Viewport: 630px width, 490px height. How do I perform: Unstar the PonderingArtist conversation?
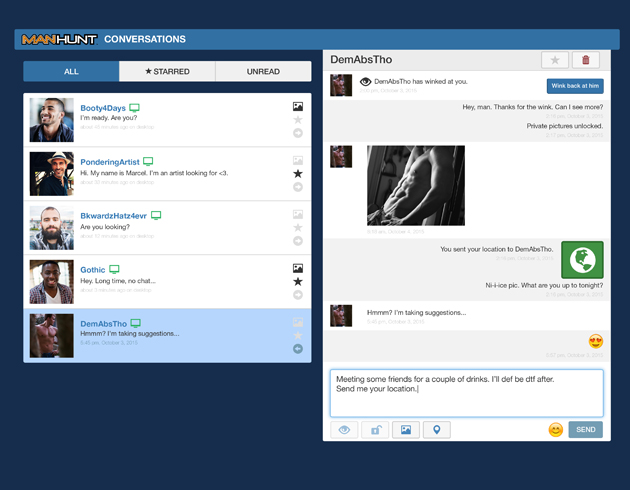298,174
